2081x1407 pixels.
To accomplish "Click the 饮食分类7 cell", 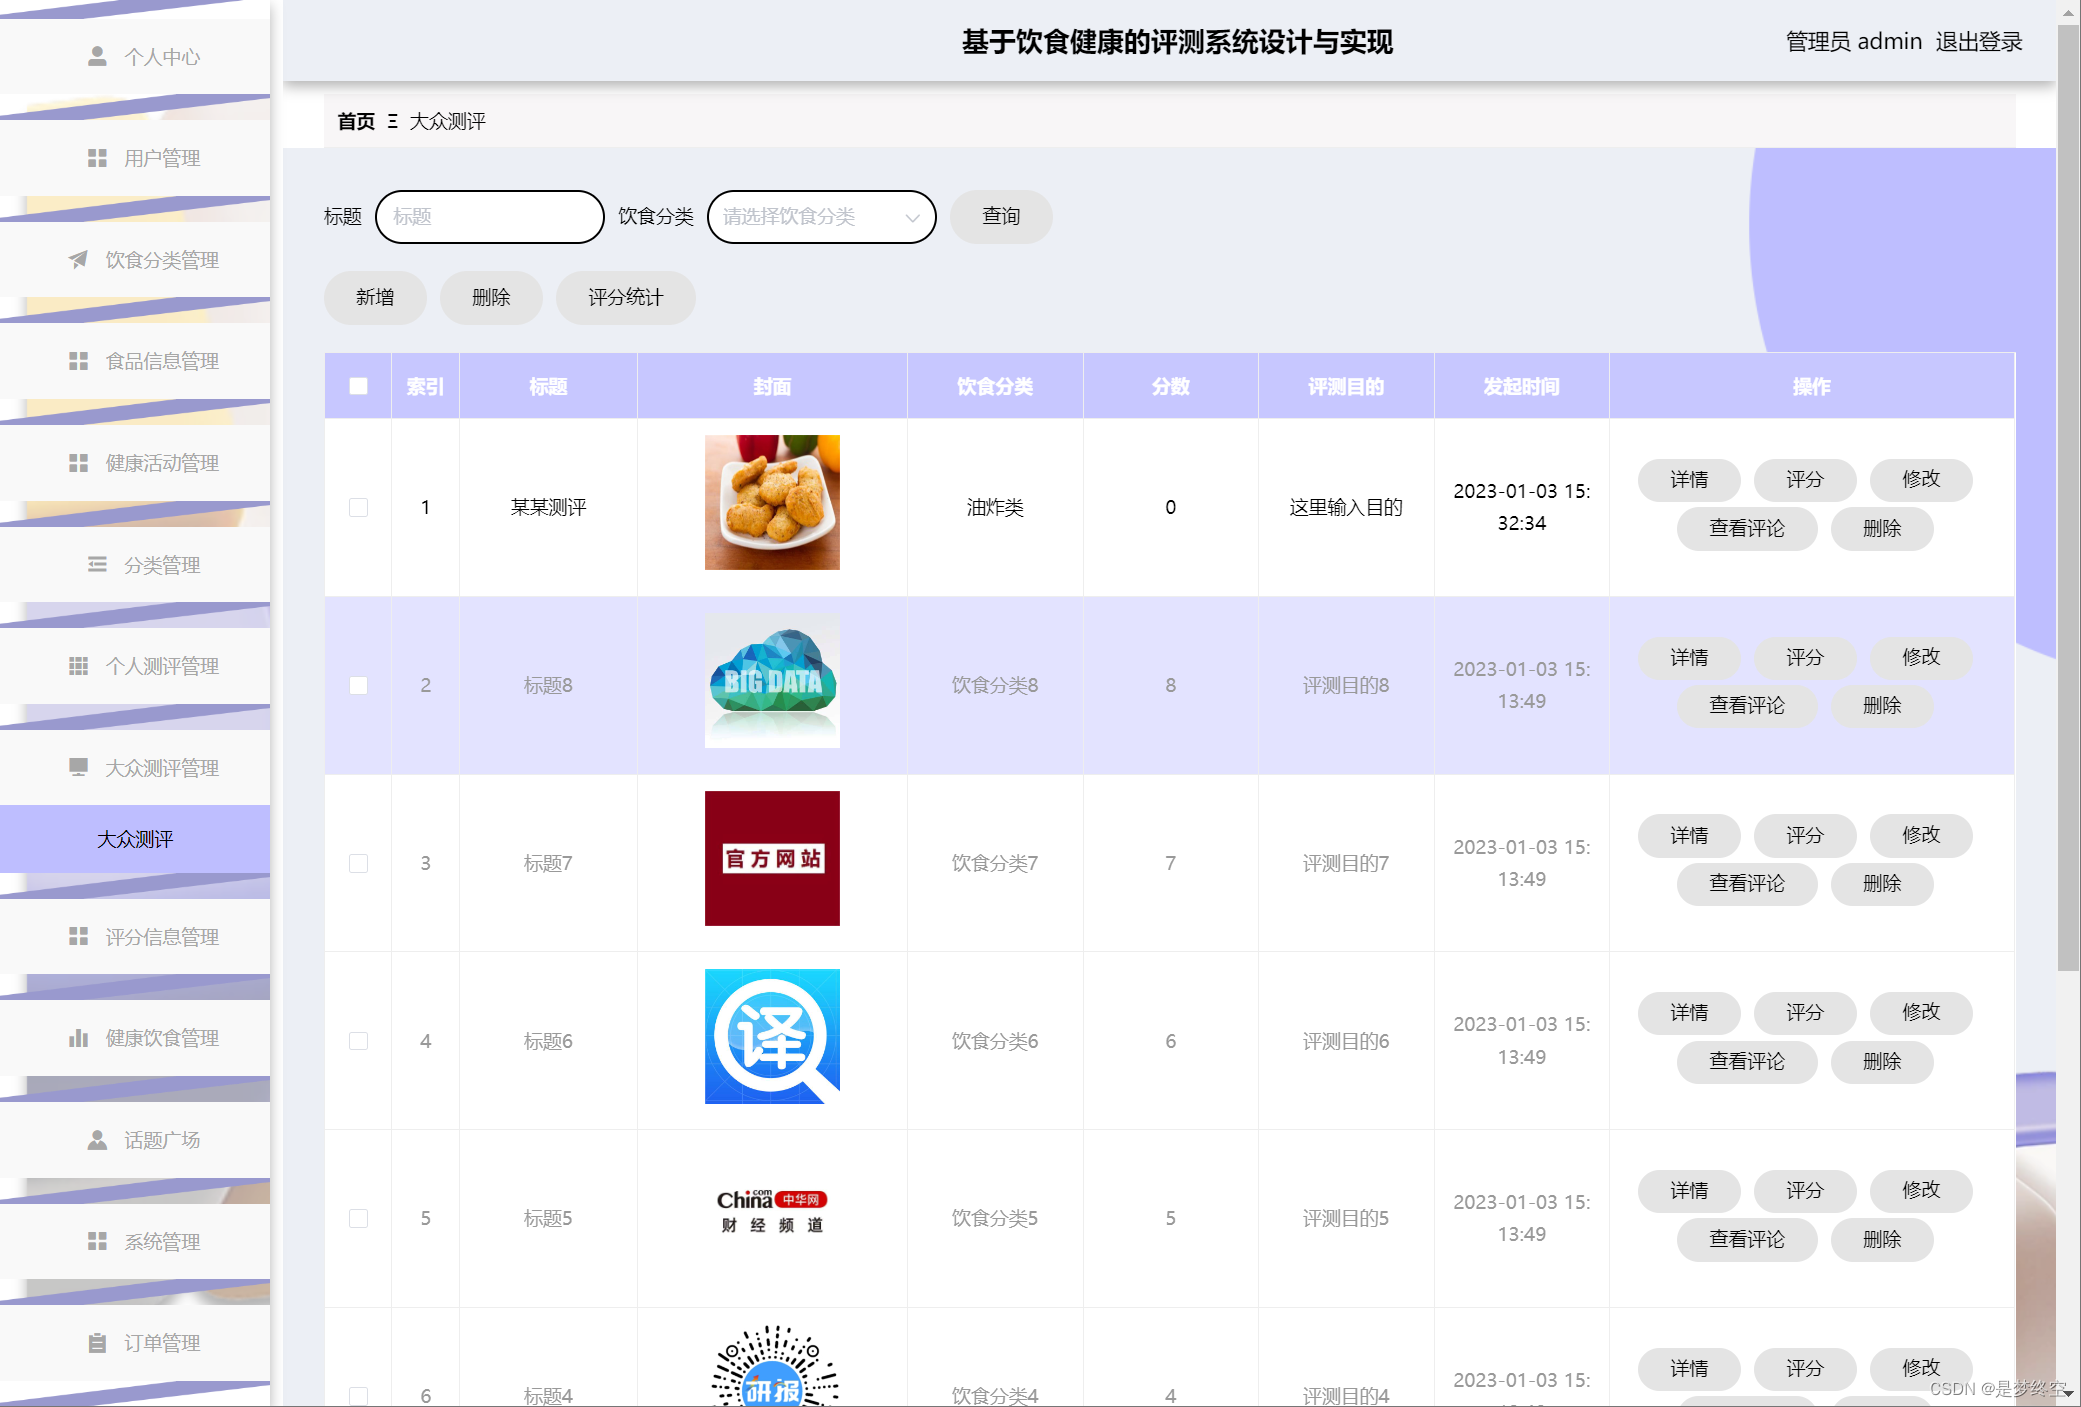I will pos(995,863).
